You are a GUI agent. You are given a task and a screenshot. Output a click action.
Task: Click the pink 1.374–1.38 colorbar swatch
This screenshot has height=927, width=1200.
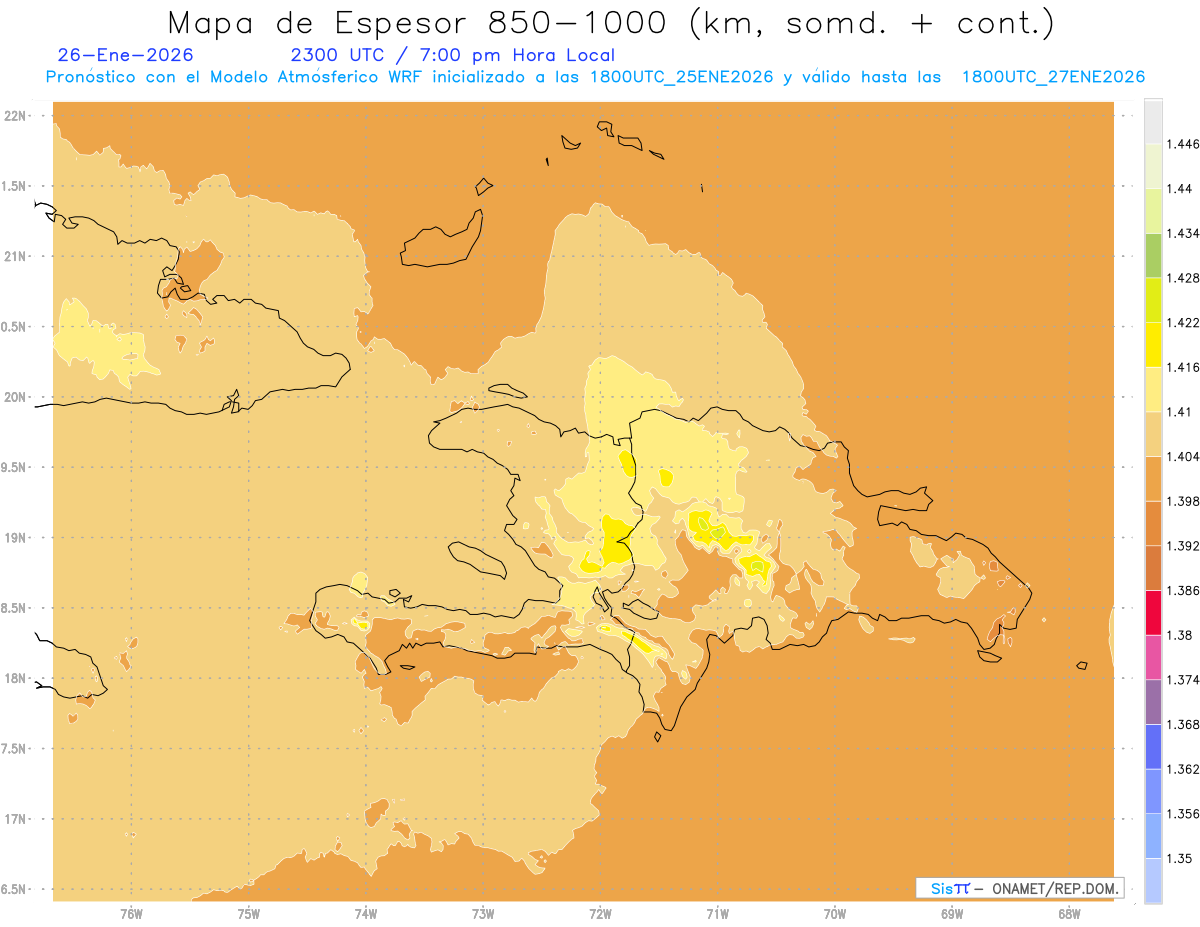click(1153, 657)
